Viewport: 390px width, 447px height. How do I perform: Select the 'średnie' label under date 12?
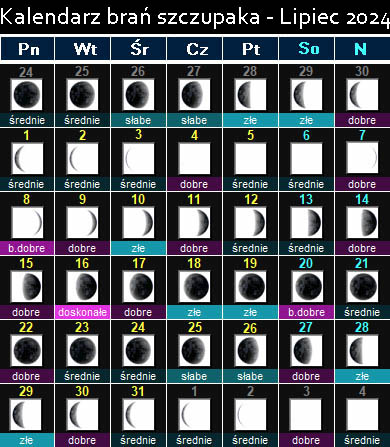tap(250, 248)
